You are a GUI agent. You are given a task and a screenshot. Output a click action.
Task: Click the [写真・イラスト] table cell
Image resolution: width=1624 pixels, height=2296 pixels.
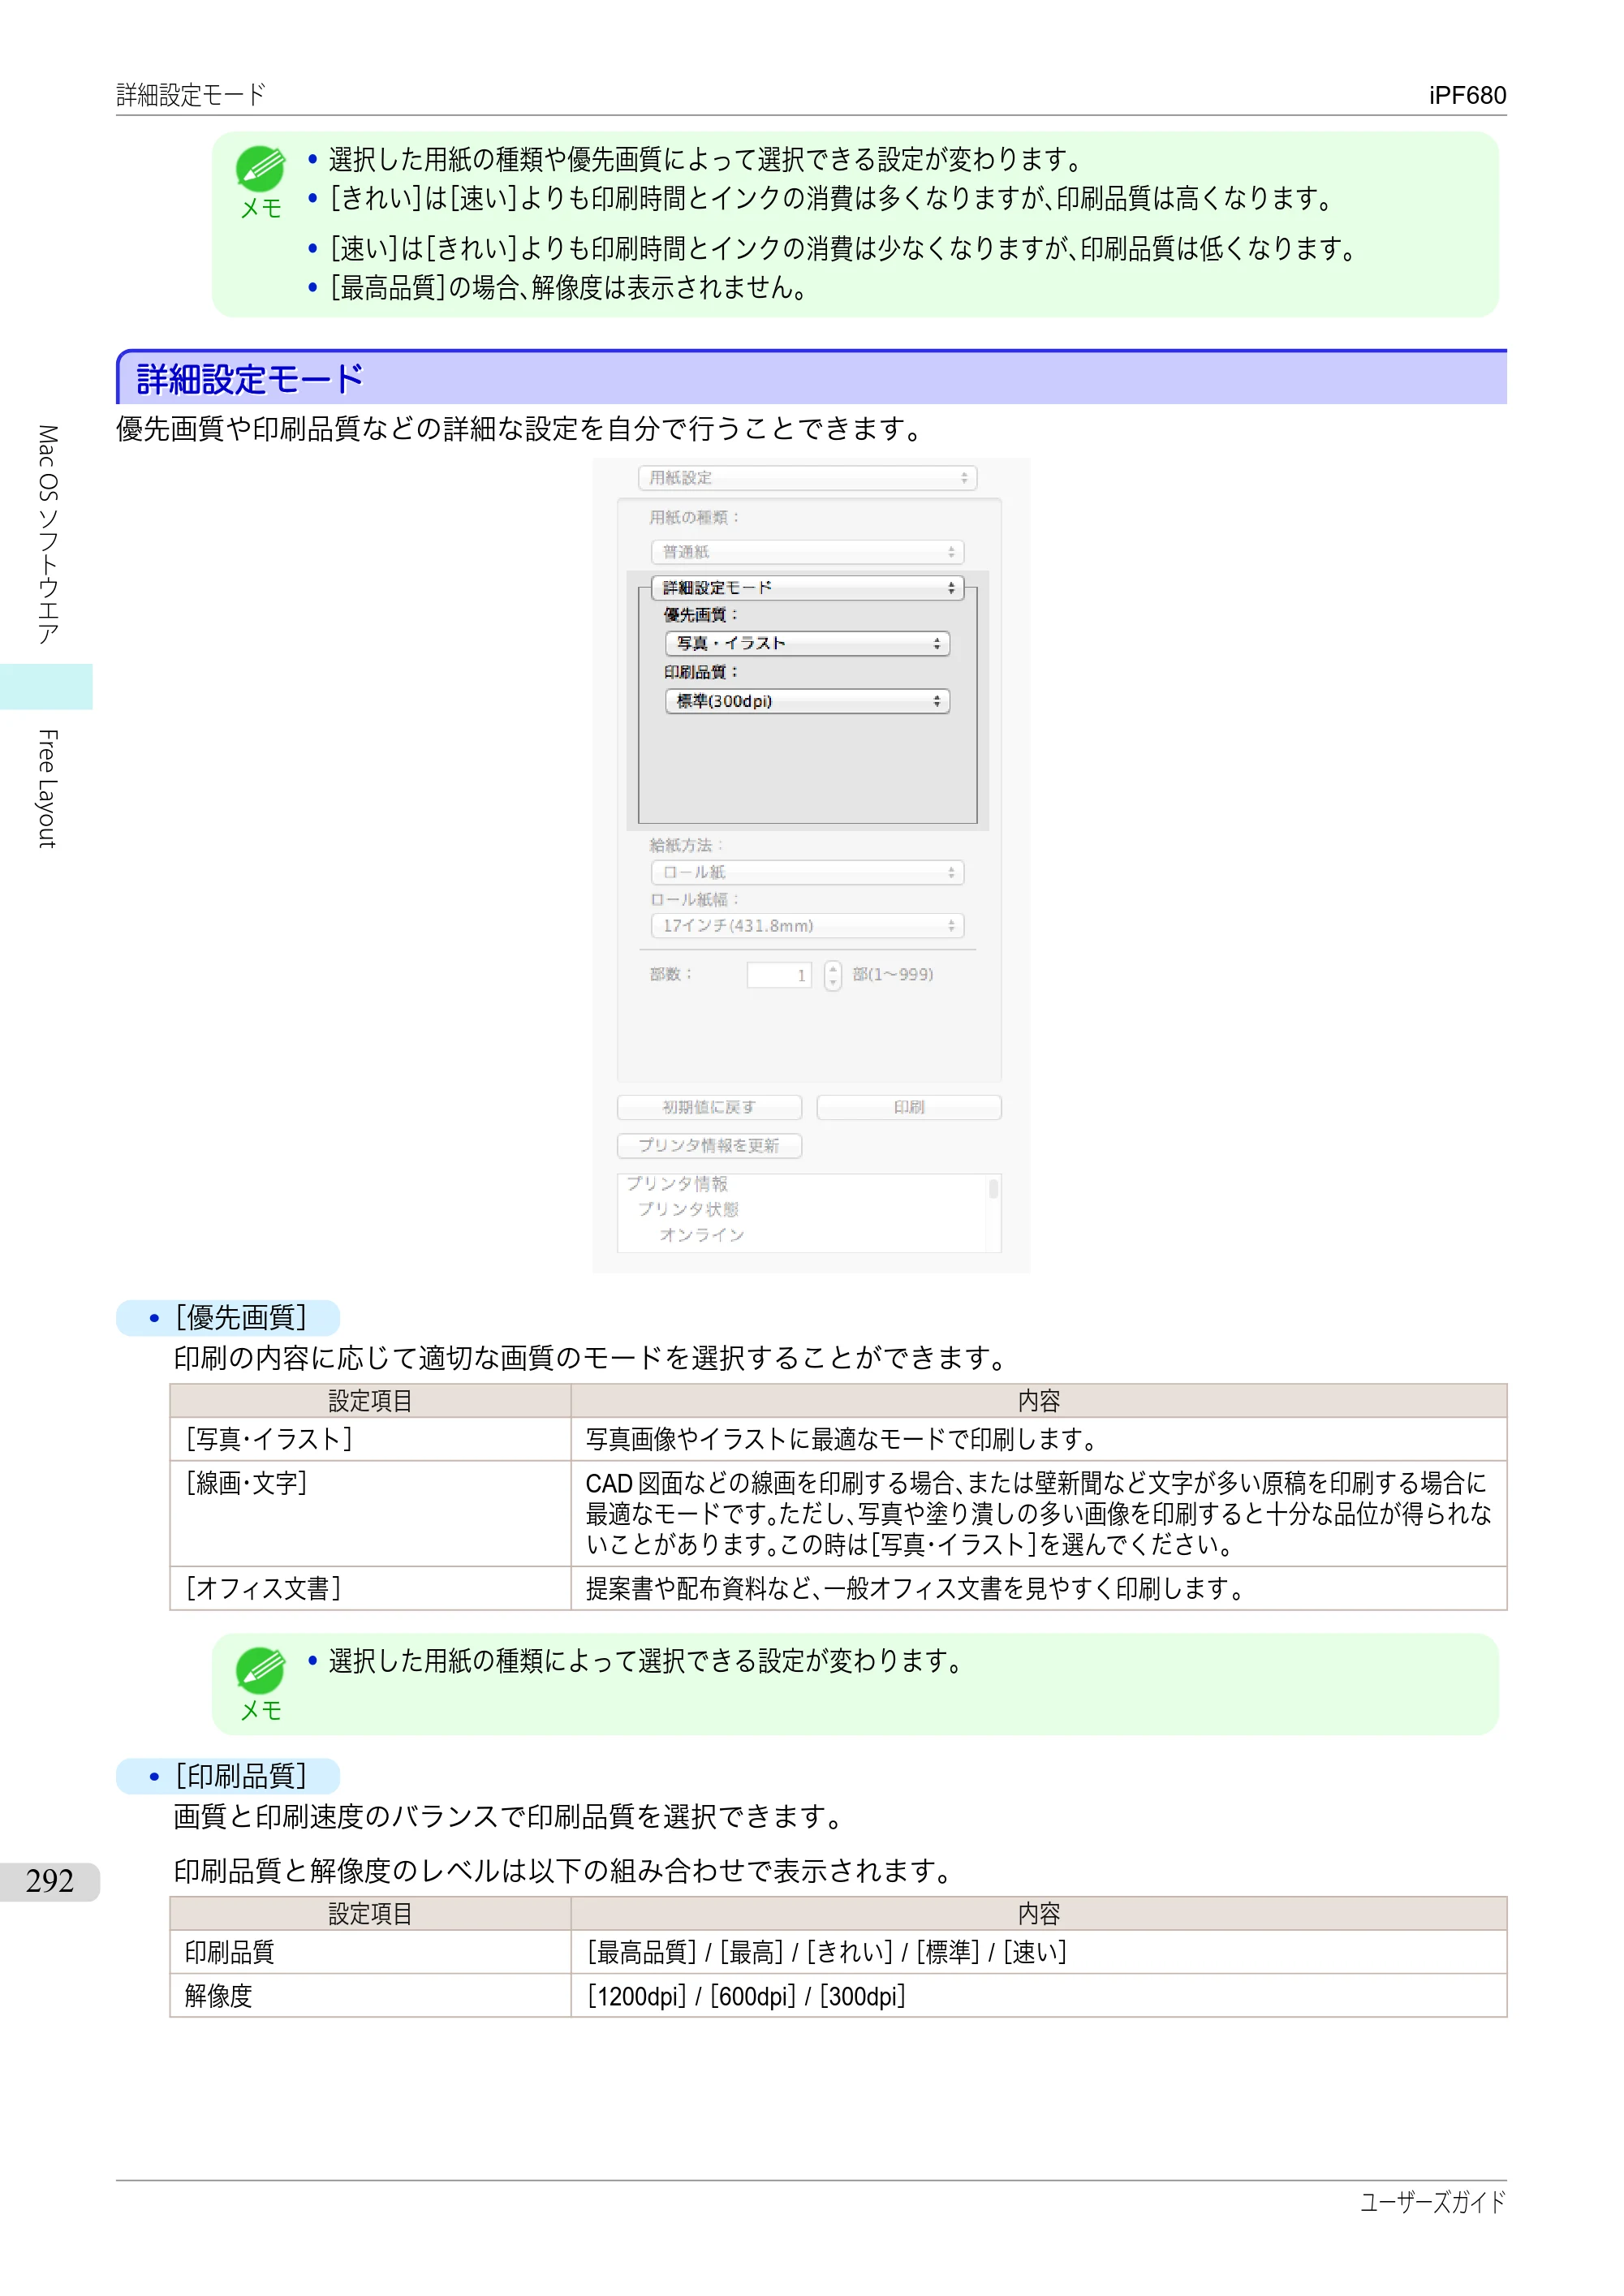(370, 1439)
